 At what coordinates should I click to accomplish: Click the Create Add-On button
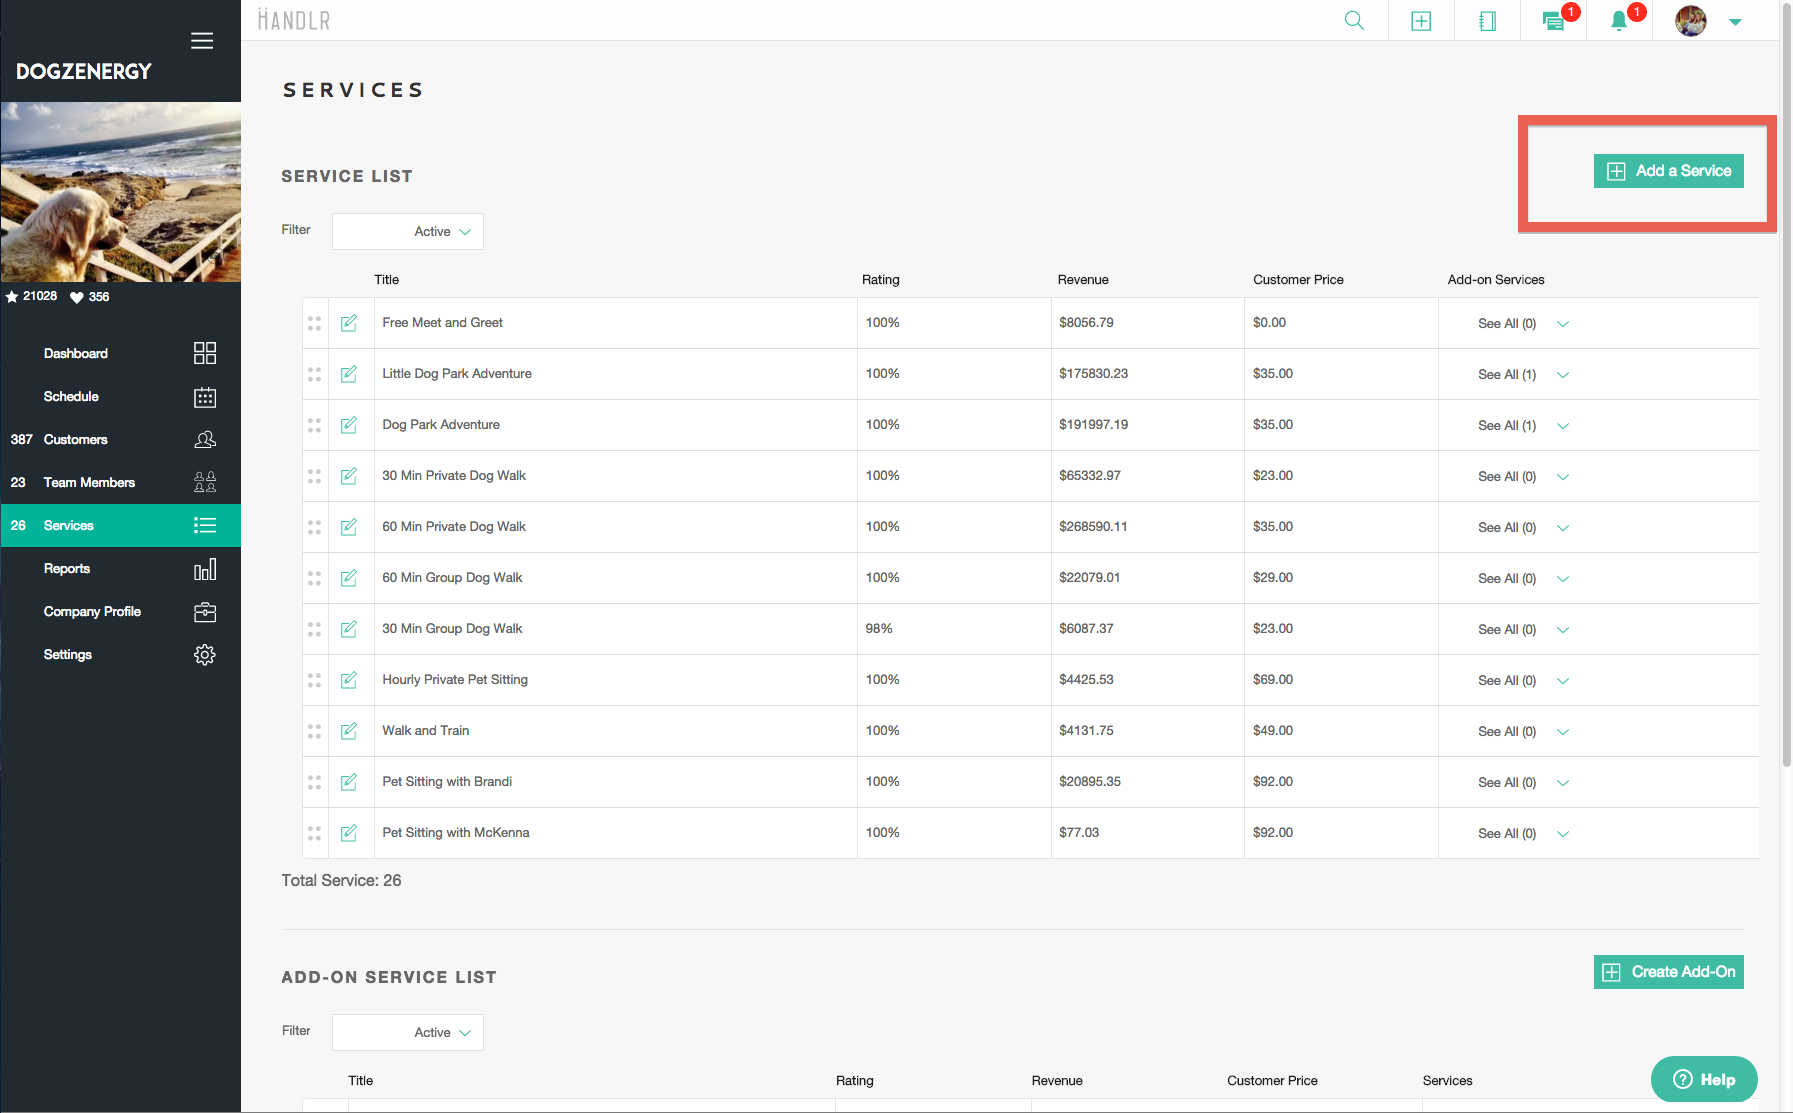tap(1668, 972)
